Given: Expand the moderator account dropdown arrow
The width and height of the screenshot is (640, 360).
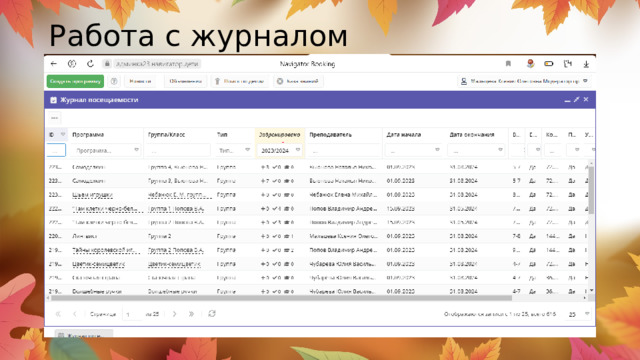Looking at the screenshot, I should [585, 81].
